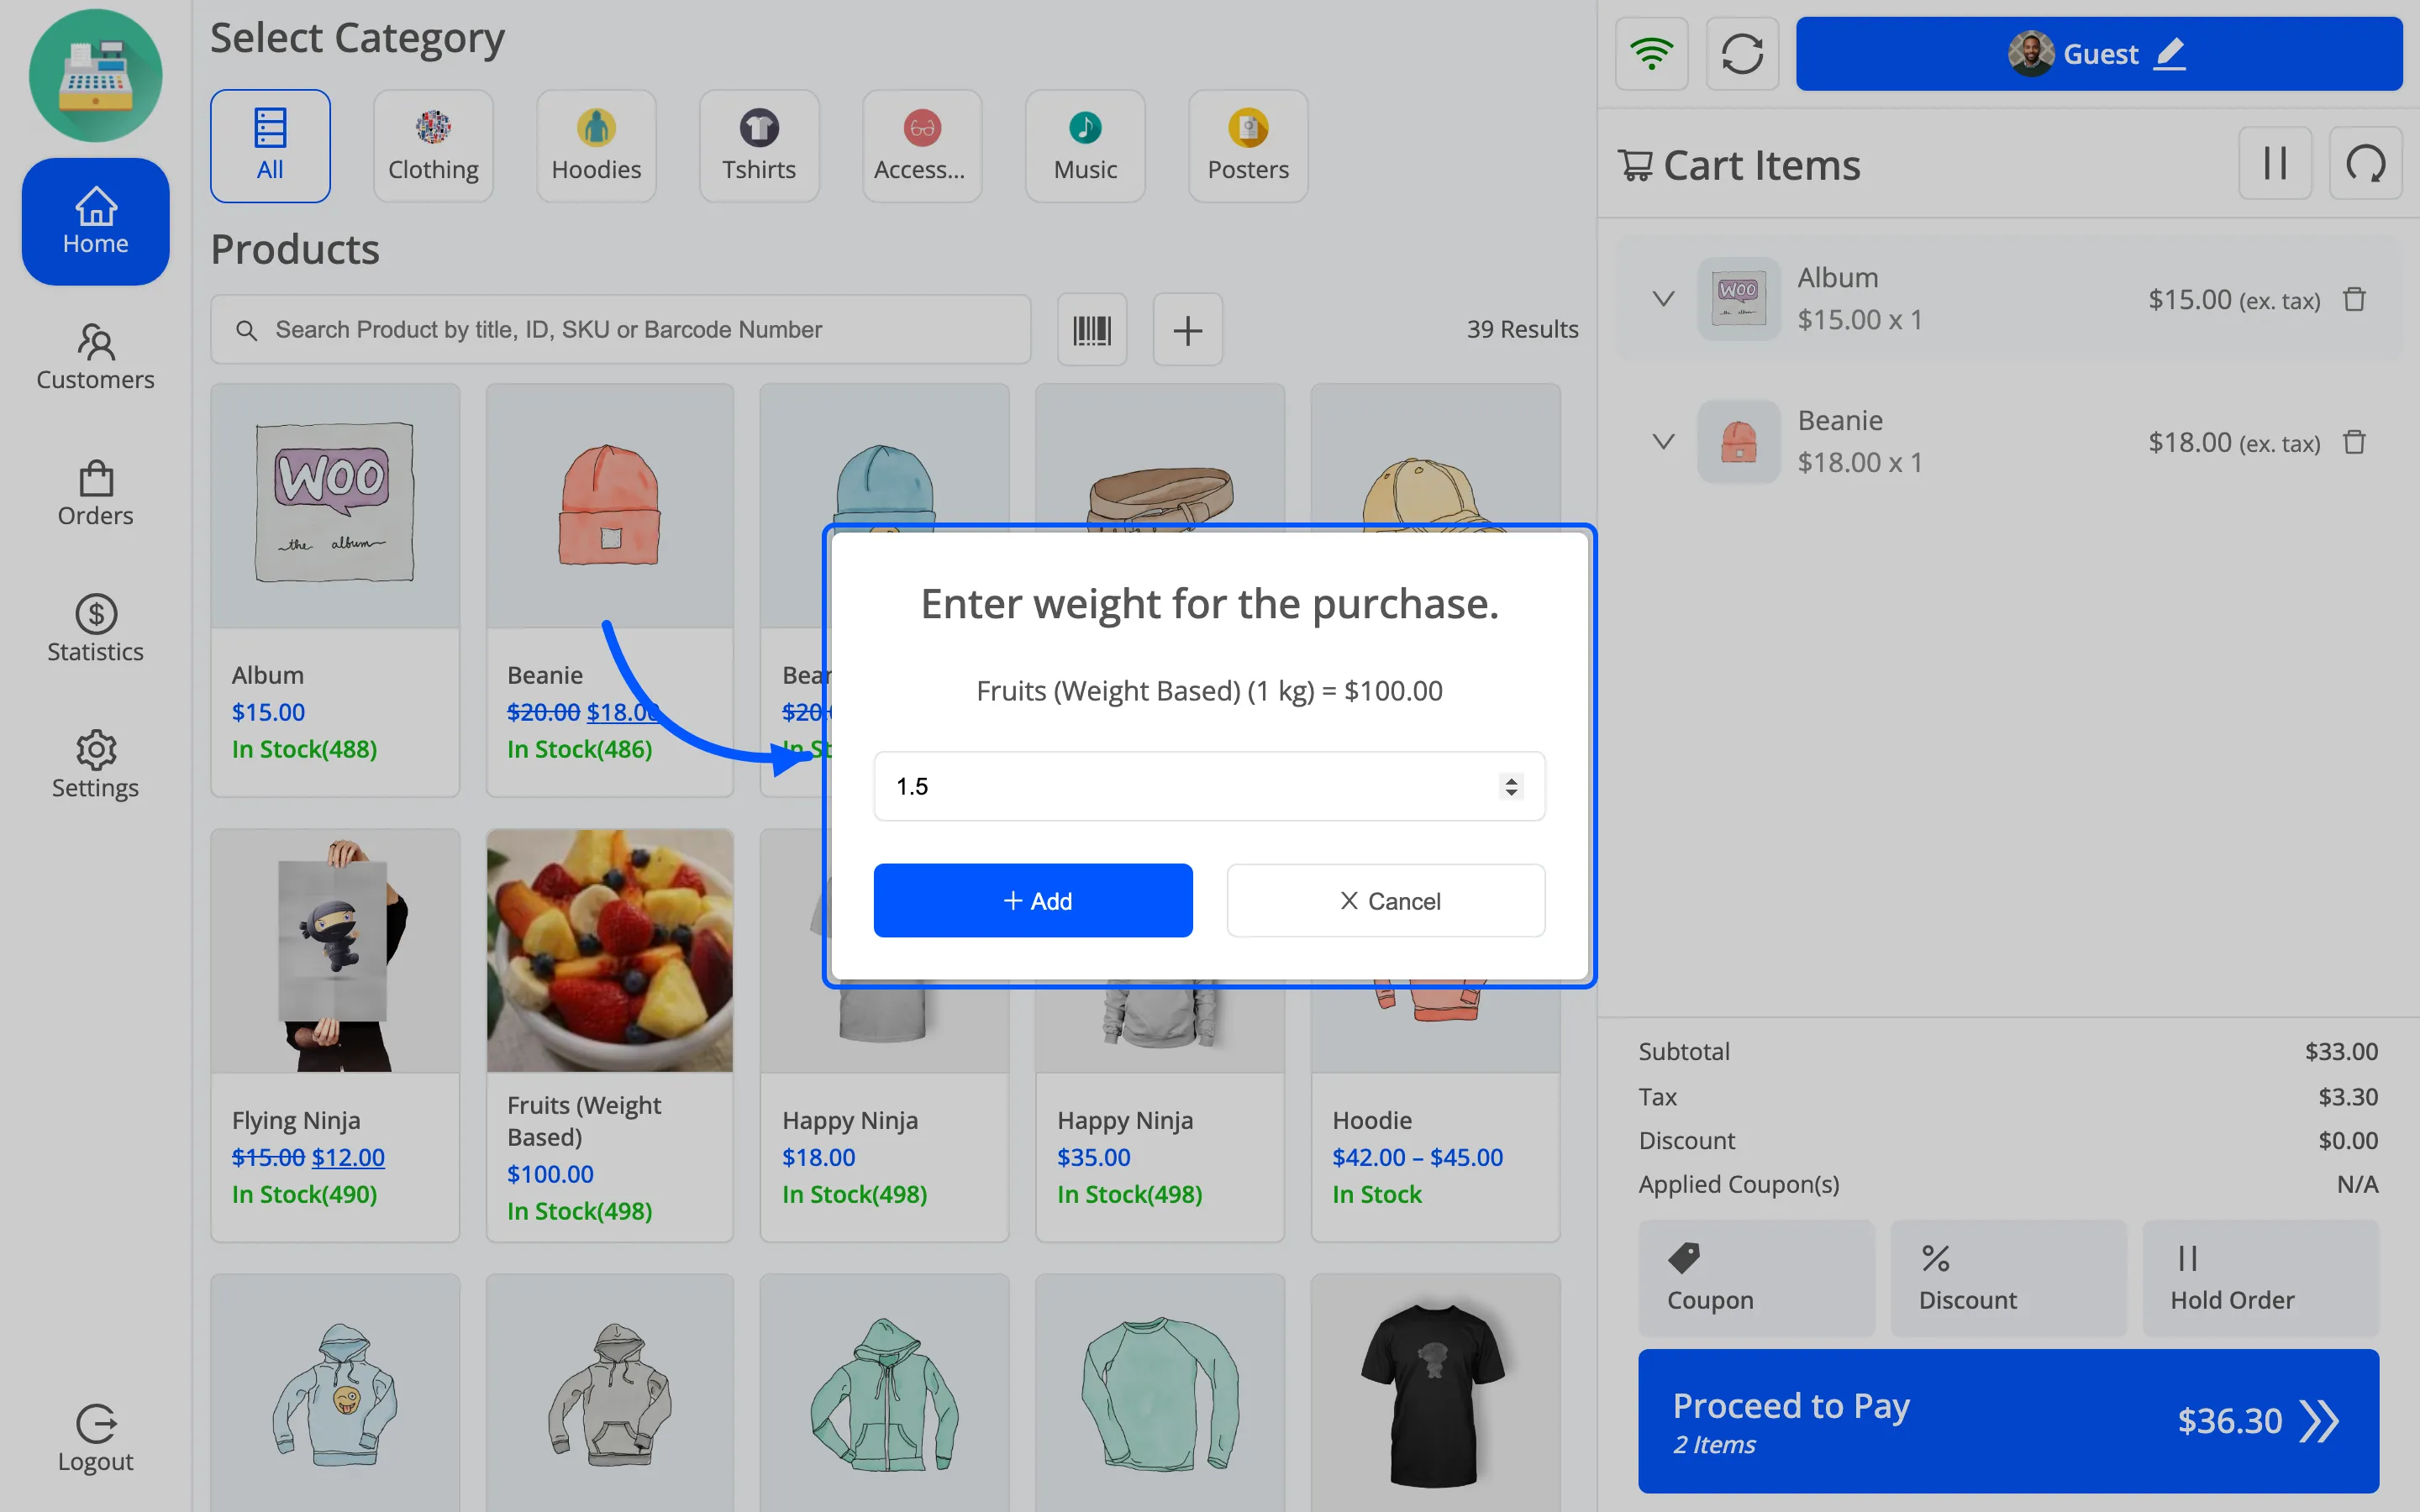The image size is (2420, 1512).
Task: Select the black t-shirt product
Action: (x=1435, y=1393)
